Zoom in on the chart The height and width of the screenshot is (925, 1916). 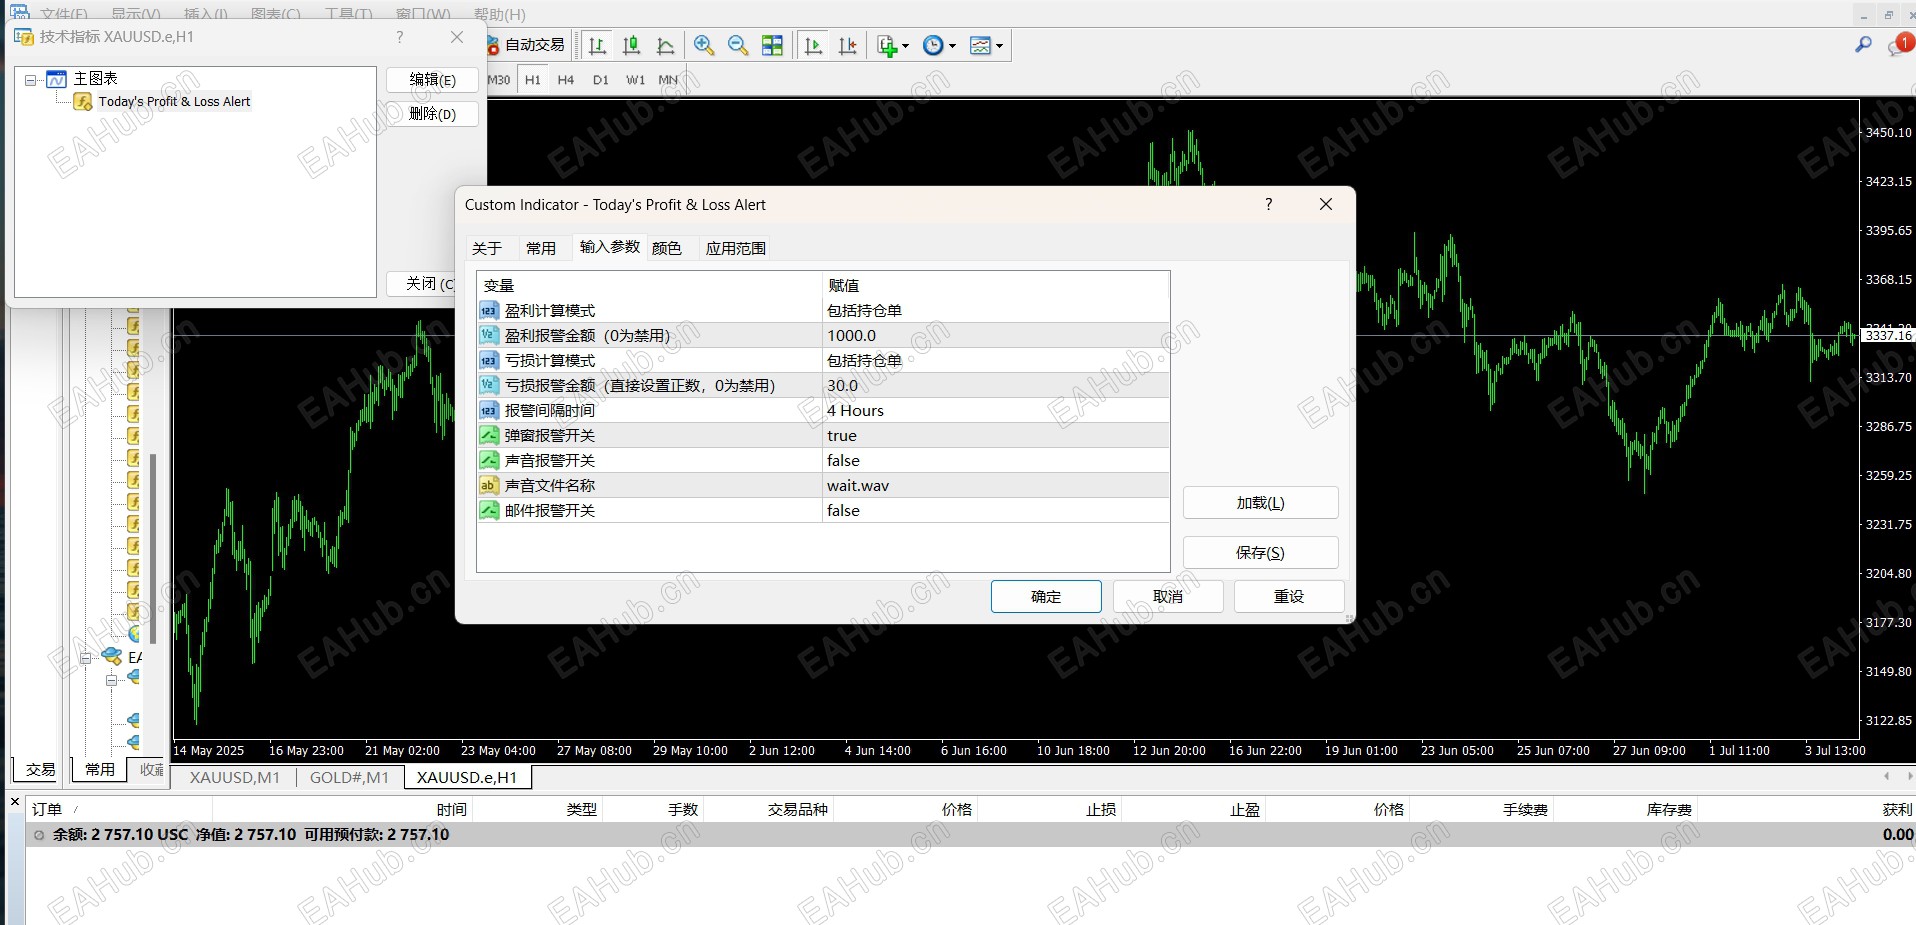click(704, 45)
